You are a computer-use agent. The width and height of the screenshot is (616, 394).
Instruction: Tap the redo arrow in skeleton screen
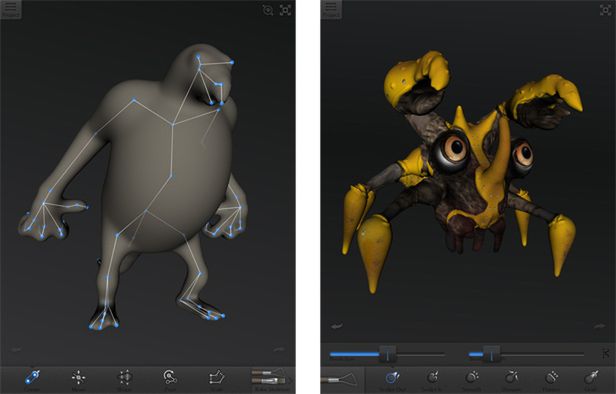(279, 349)
